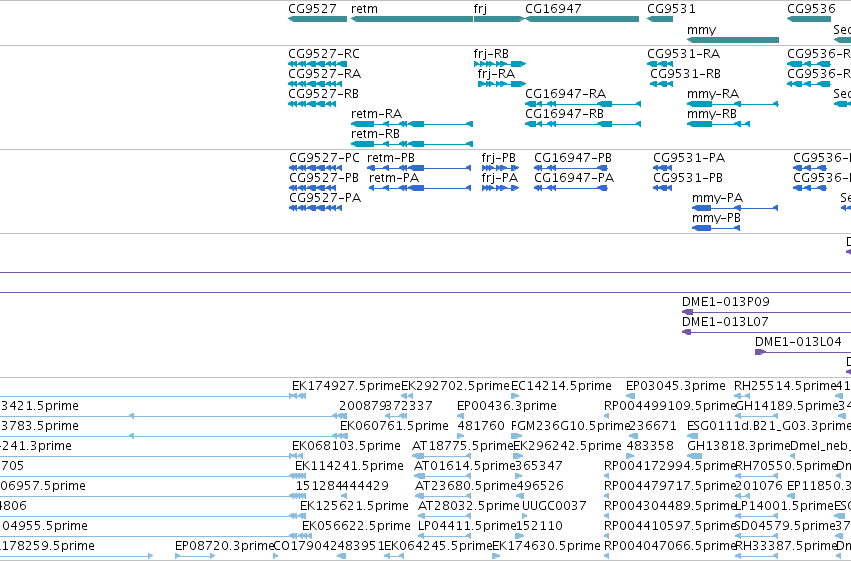The width and height of the screenshot is (851, 561).
Task: Select EST AT18775.5prime
Action: click(462, 446)
